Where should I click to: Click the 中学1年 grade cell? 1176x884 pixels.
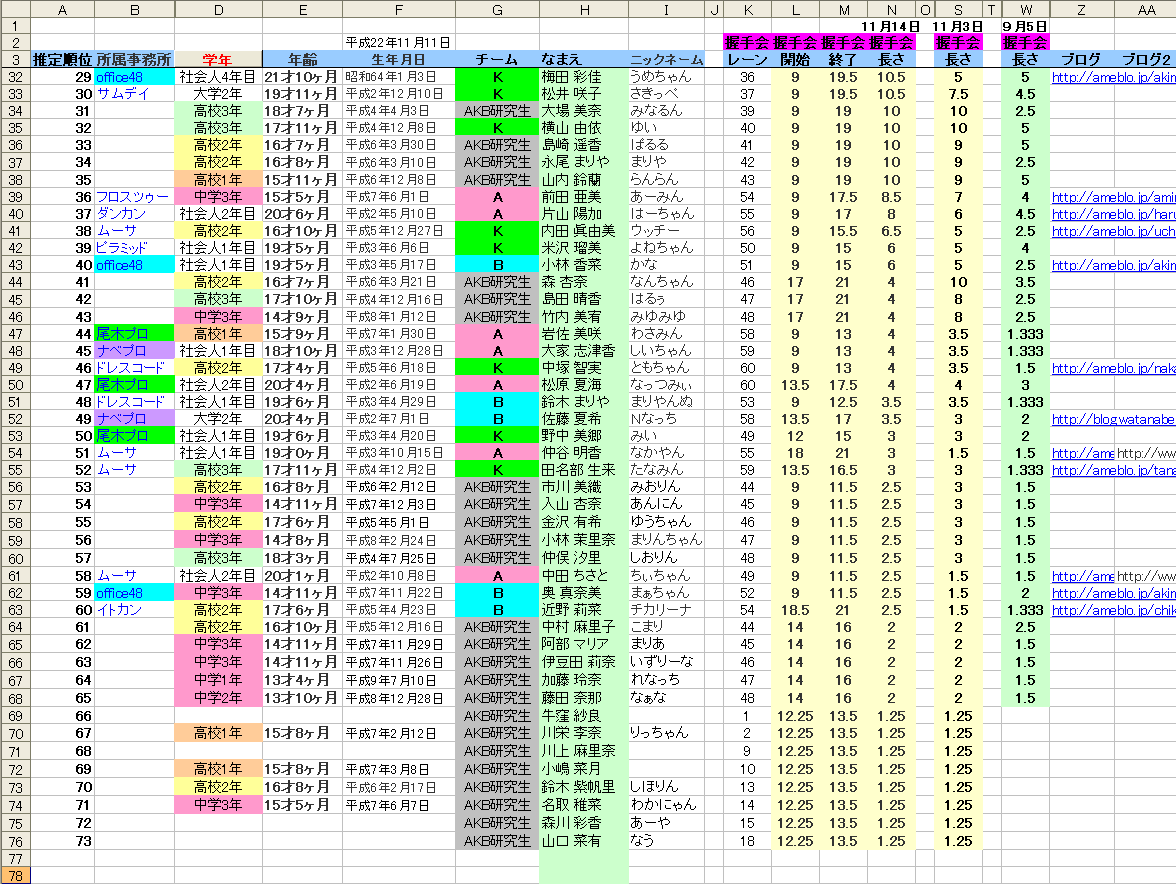coord(218,681)
